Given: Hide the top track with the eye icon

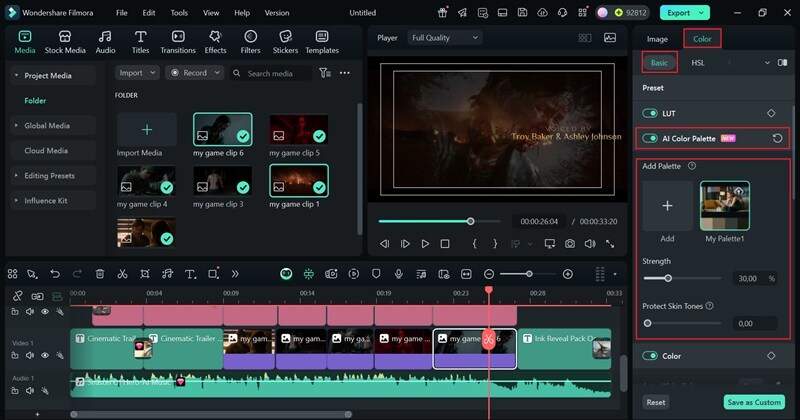Looking at the screenshot, I should click(x=45, y=311).
